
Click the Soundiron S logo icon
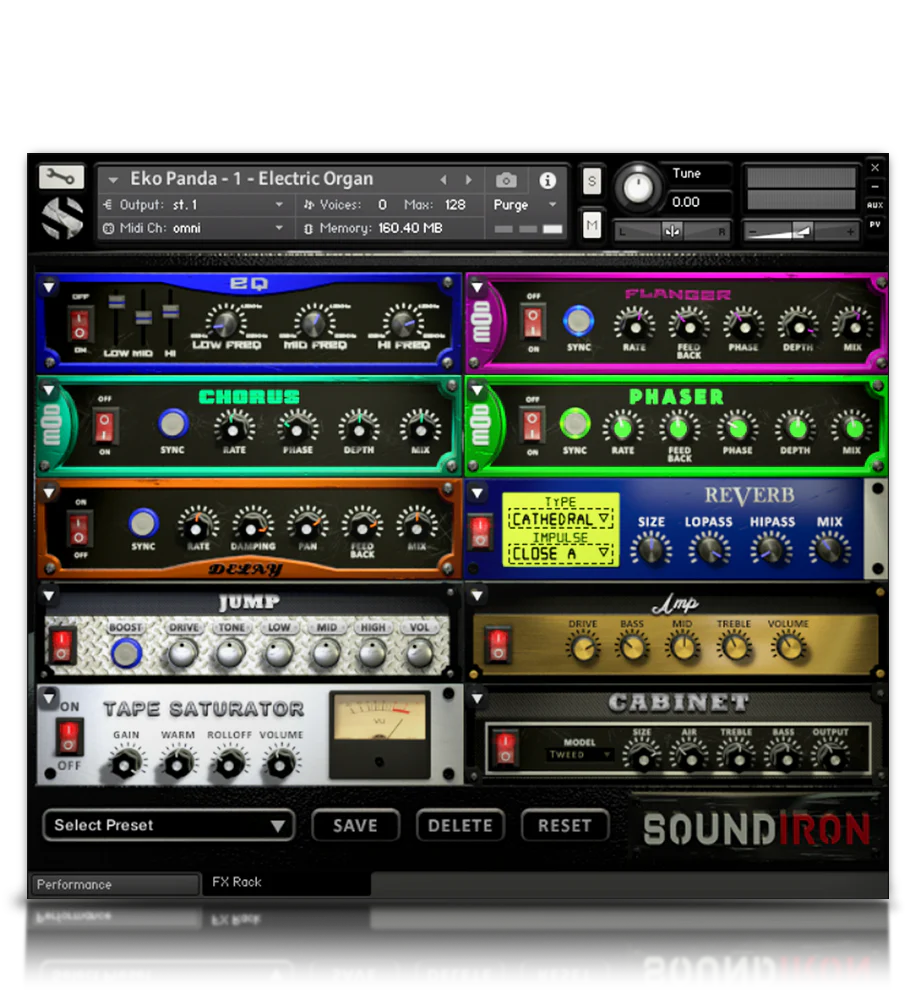(62, 218)
